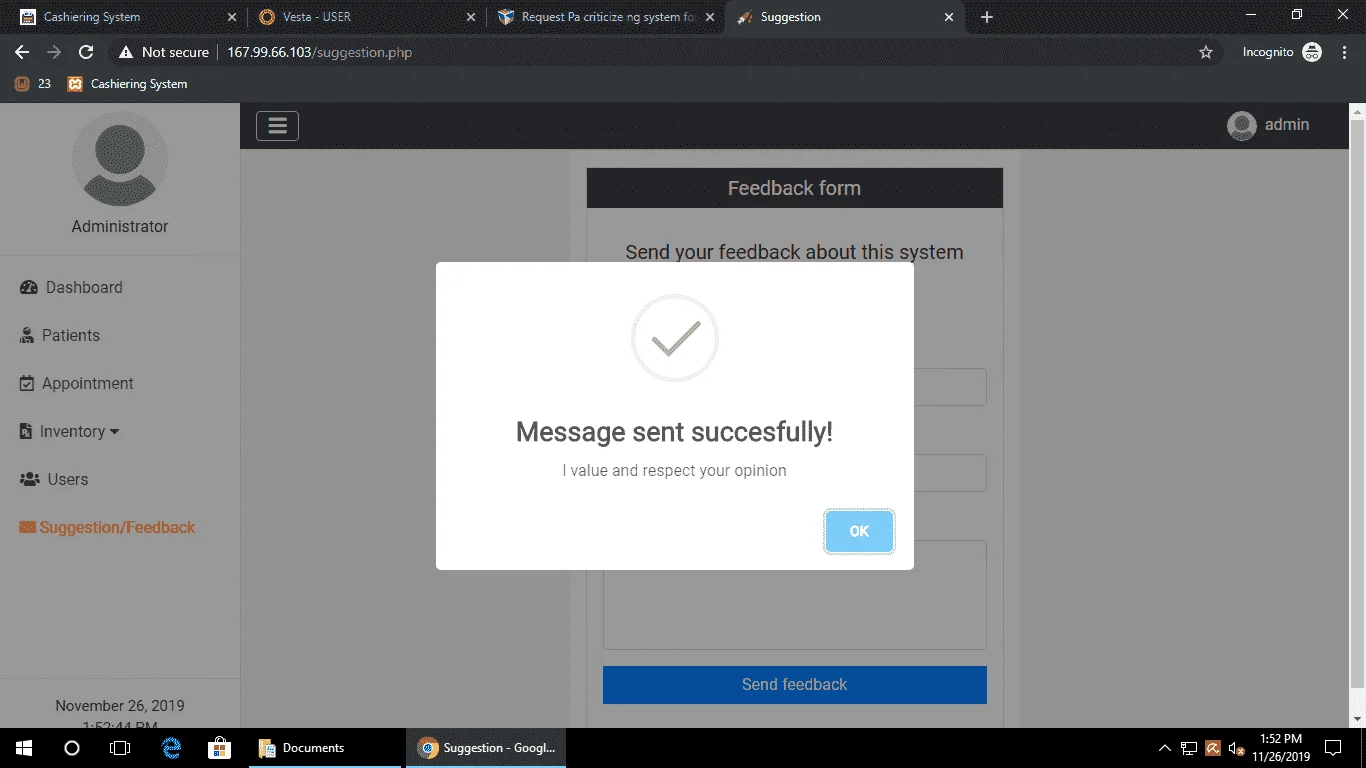Open the Dashboard sidebar item
1366x768 pixels.
71,287
